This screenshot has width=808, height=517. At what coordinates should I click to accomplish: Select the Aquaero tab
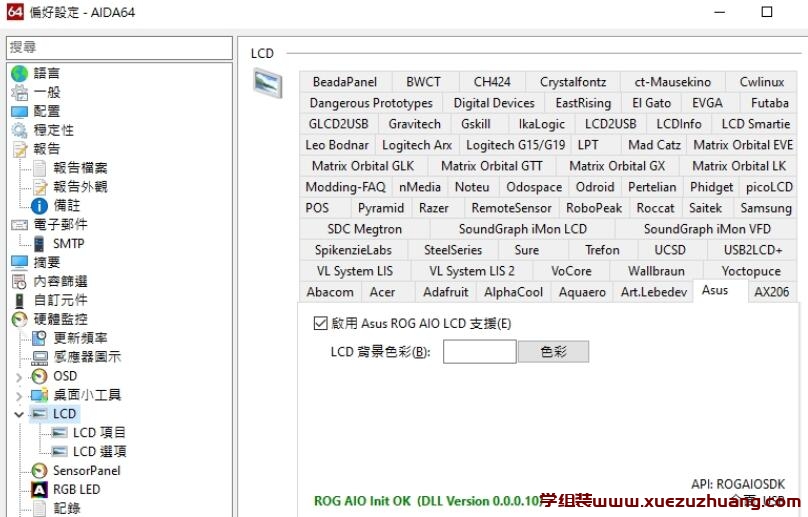[x=582, y=292]
